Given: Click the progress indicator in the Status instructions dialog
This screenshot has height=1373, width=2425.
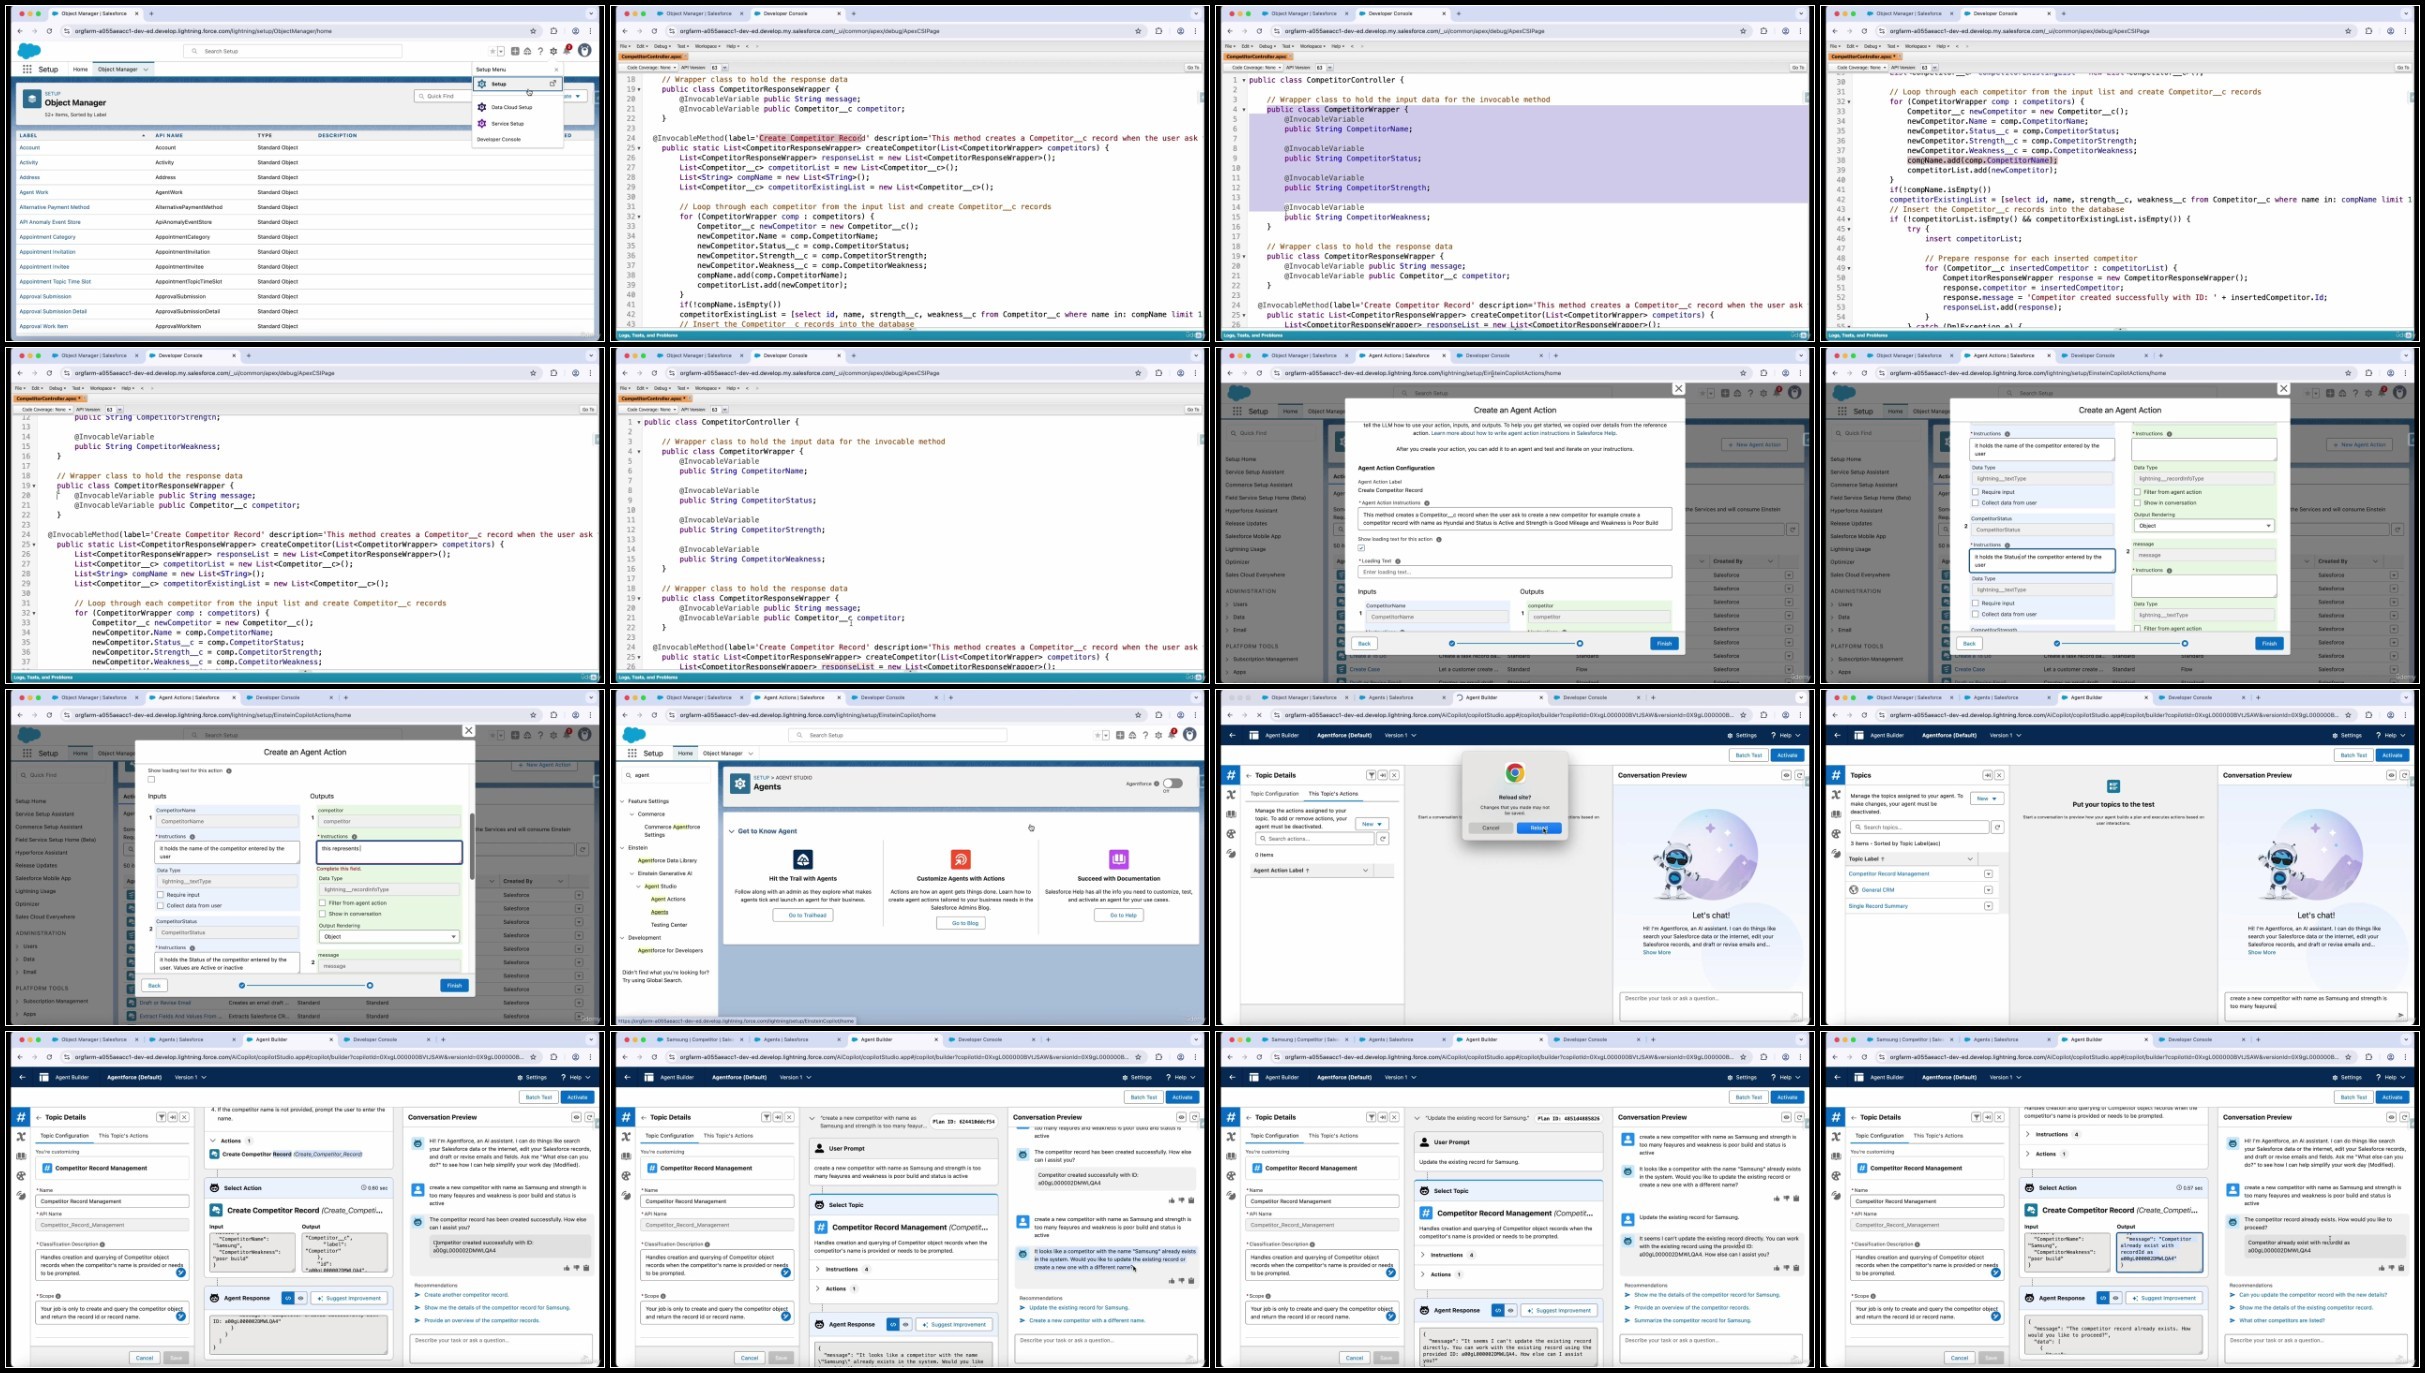Looking at the screenshot, I should [x=2121, y=644].
